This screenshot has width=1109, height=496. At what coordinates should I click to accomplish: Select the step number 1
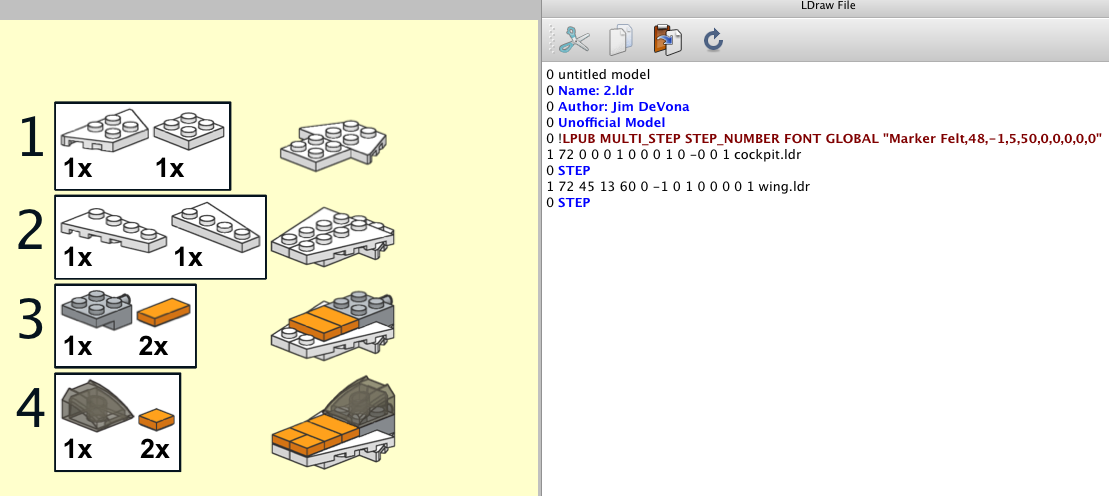tap(32, 137)
